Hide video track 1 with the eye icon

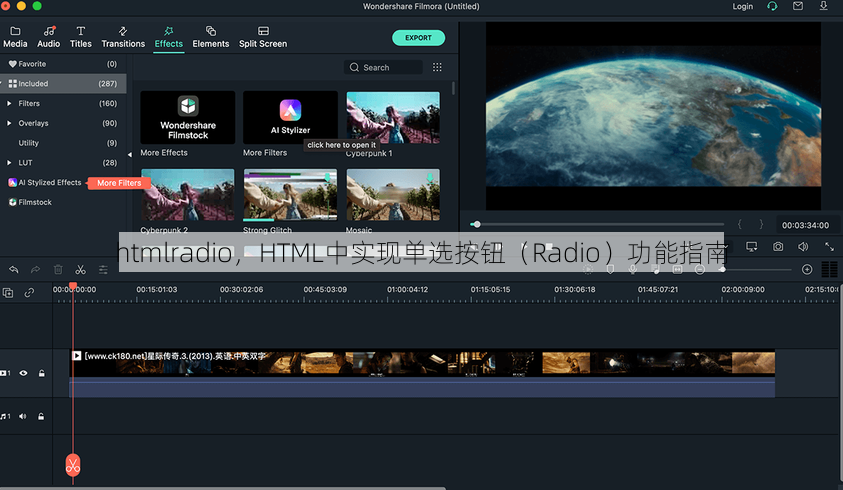point(23,373)
